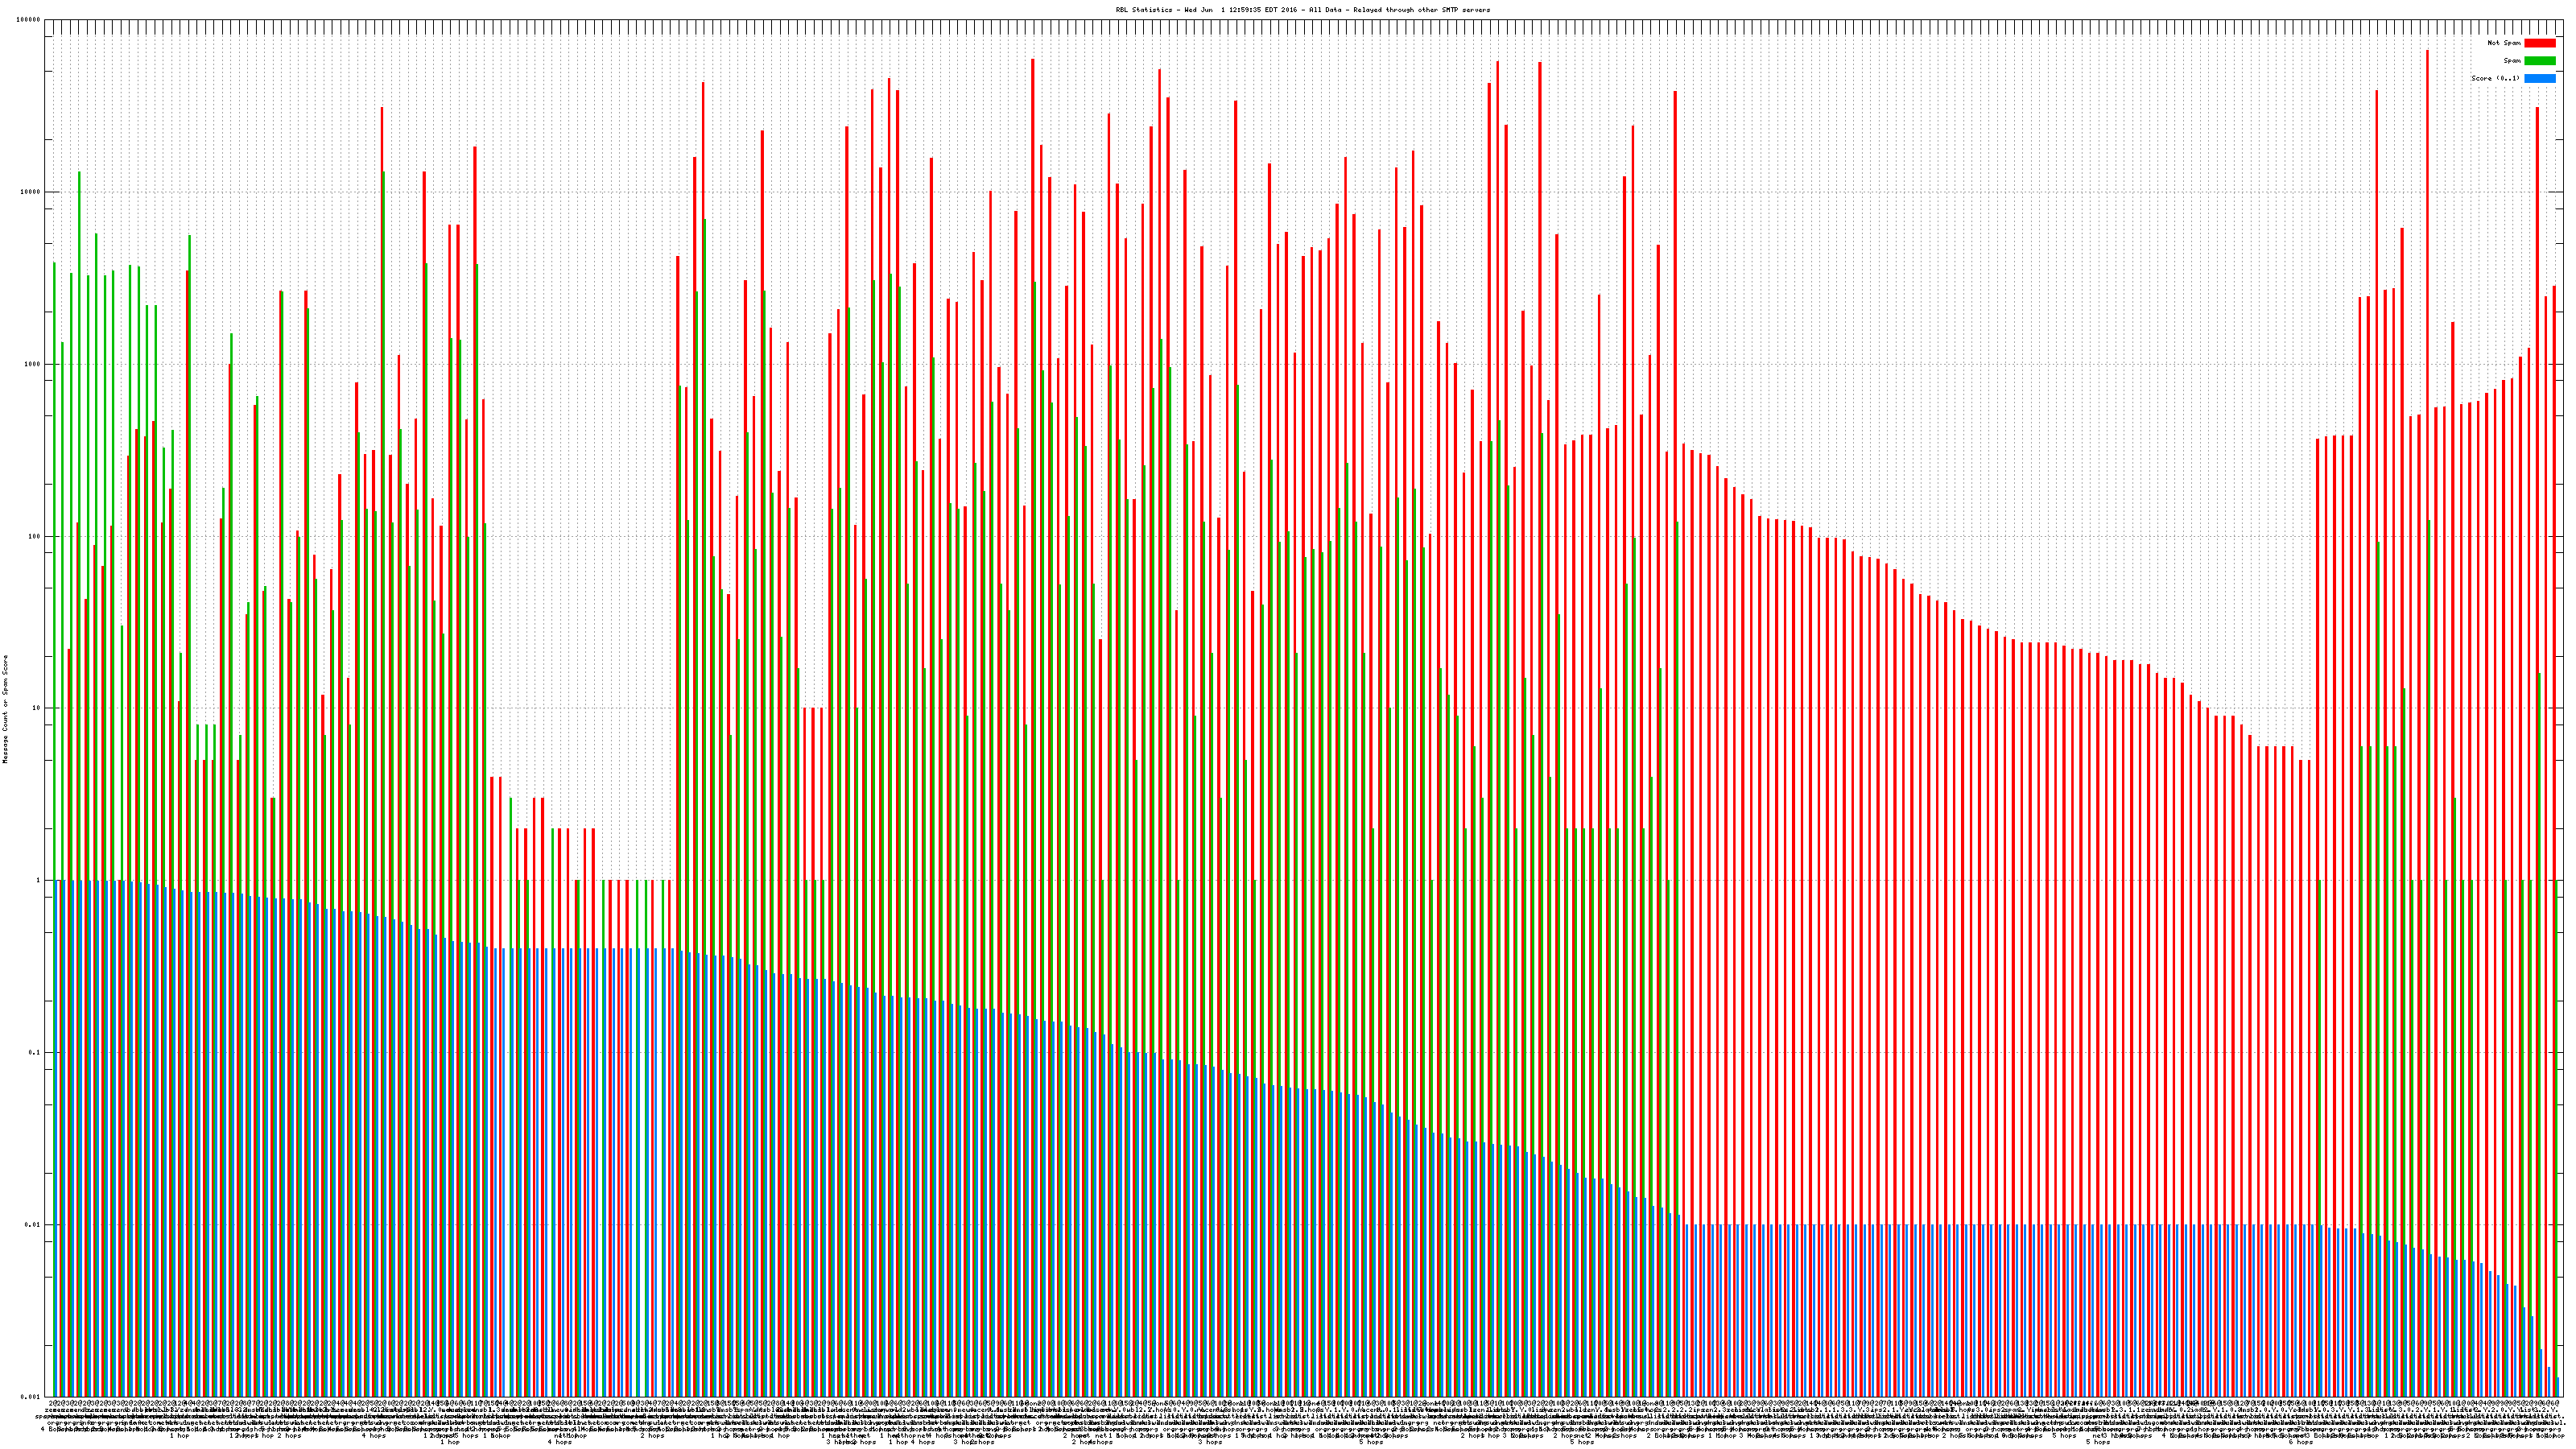Select the "Score (0..1)" legend label
Screen dimensions: 2576x1449
pos(2495,78)
